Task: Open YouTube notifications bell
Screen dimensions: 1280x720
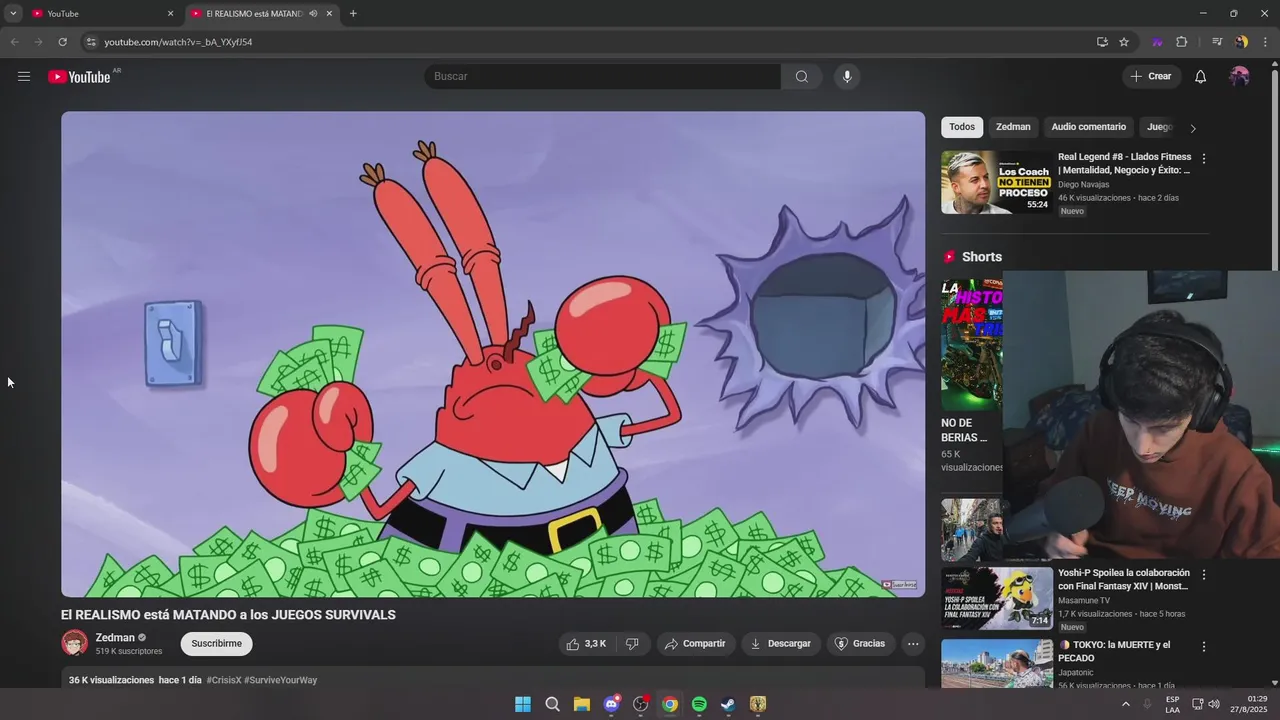Action: [x=1201, y=77]
